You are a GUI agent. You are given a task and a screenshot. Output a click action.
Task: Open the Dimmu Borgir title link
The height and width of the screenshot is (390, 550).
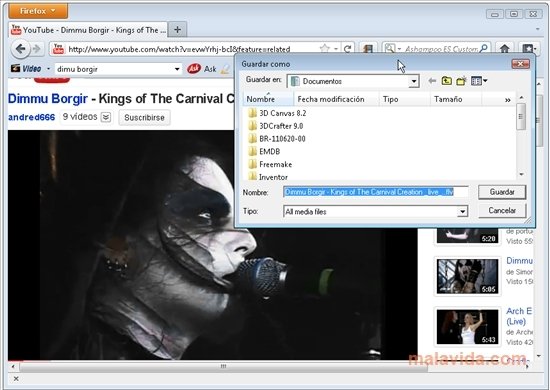[x=48, y=99]
